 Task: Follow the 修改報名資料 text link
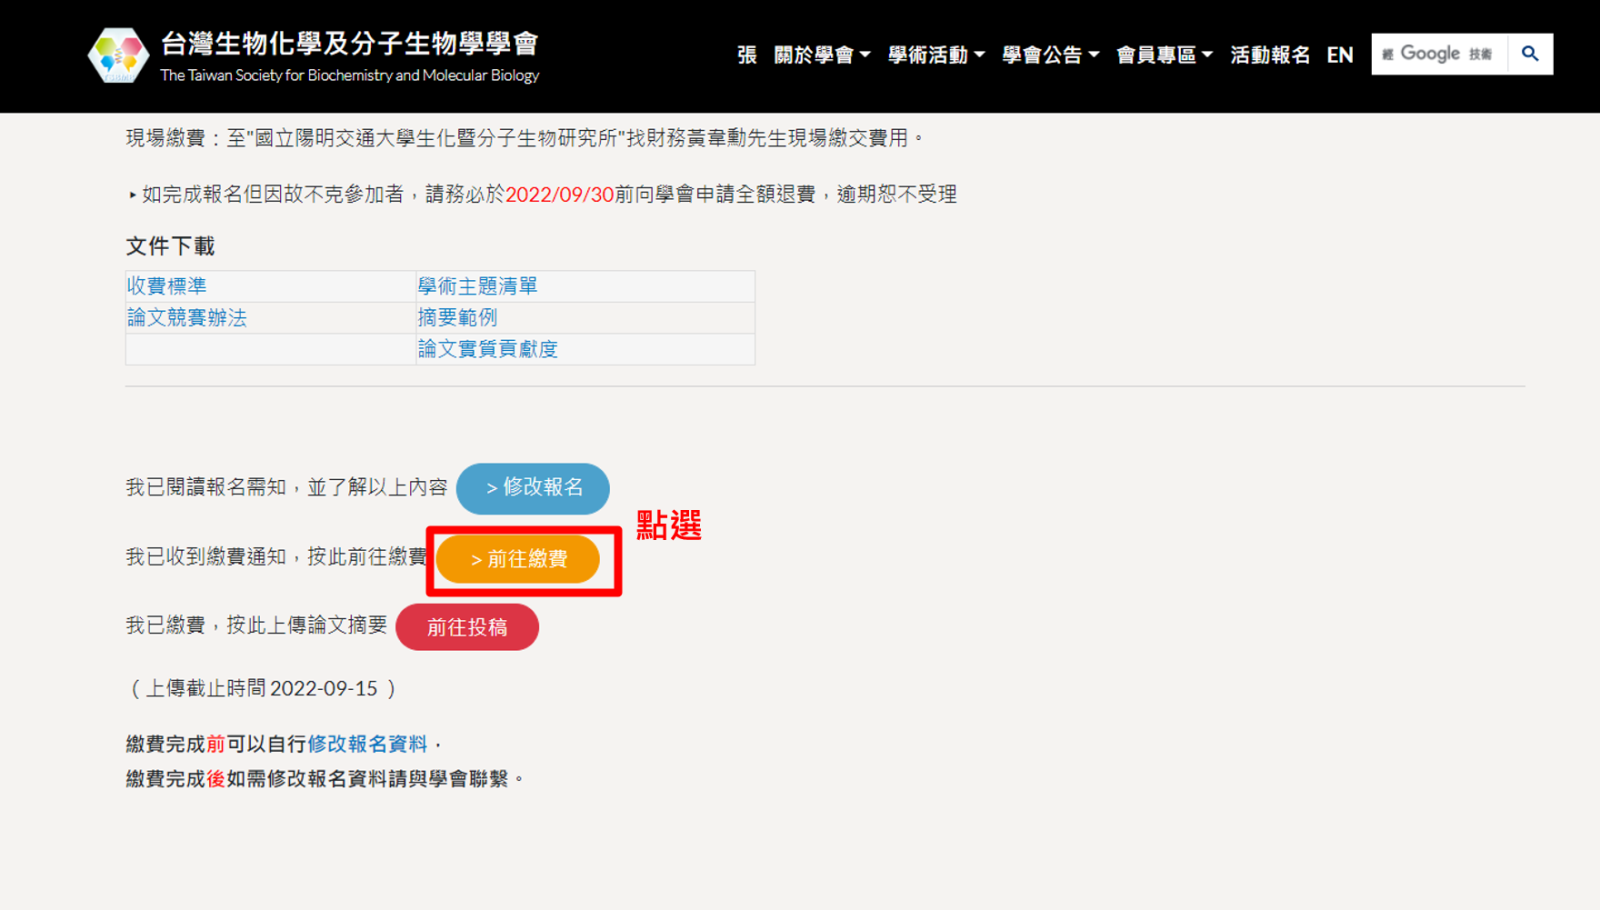click(x=367, y=744)
